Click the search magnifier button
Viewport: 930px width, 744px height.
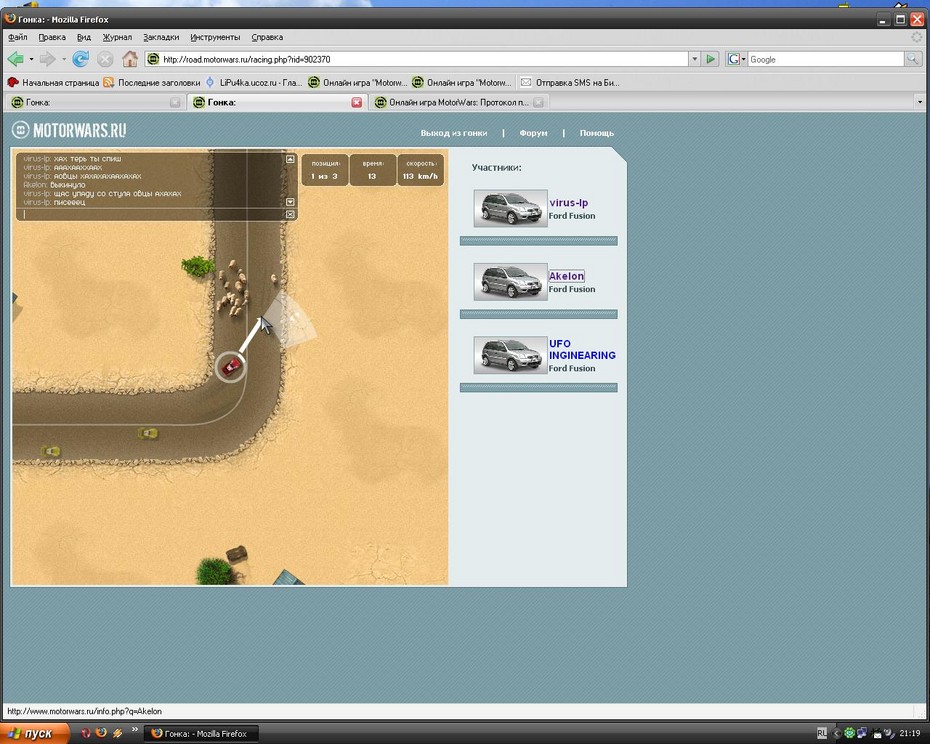point(912,59)
